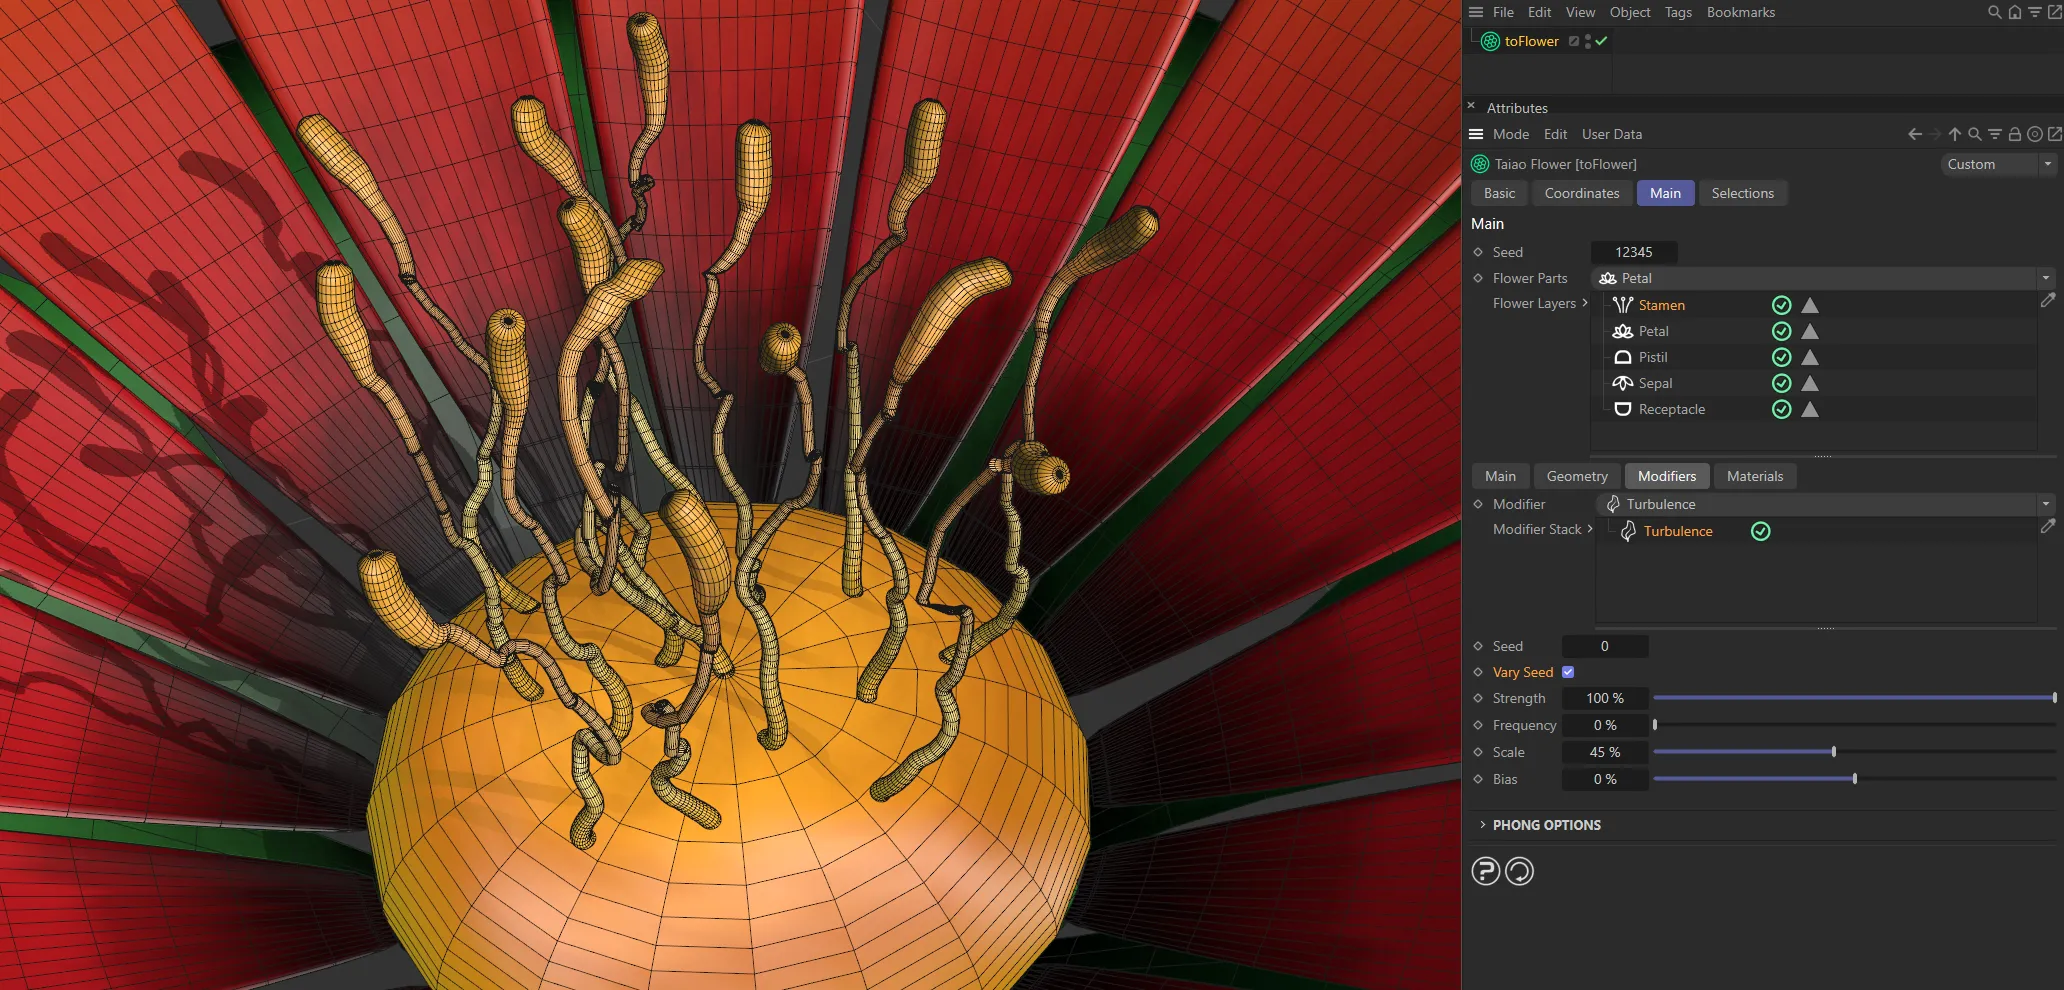Open the Bookmarks menu
This screenshot has width=2064, height=990.
tap(1740, 12)
